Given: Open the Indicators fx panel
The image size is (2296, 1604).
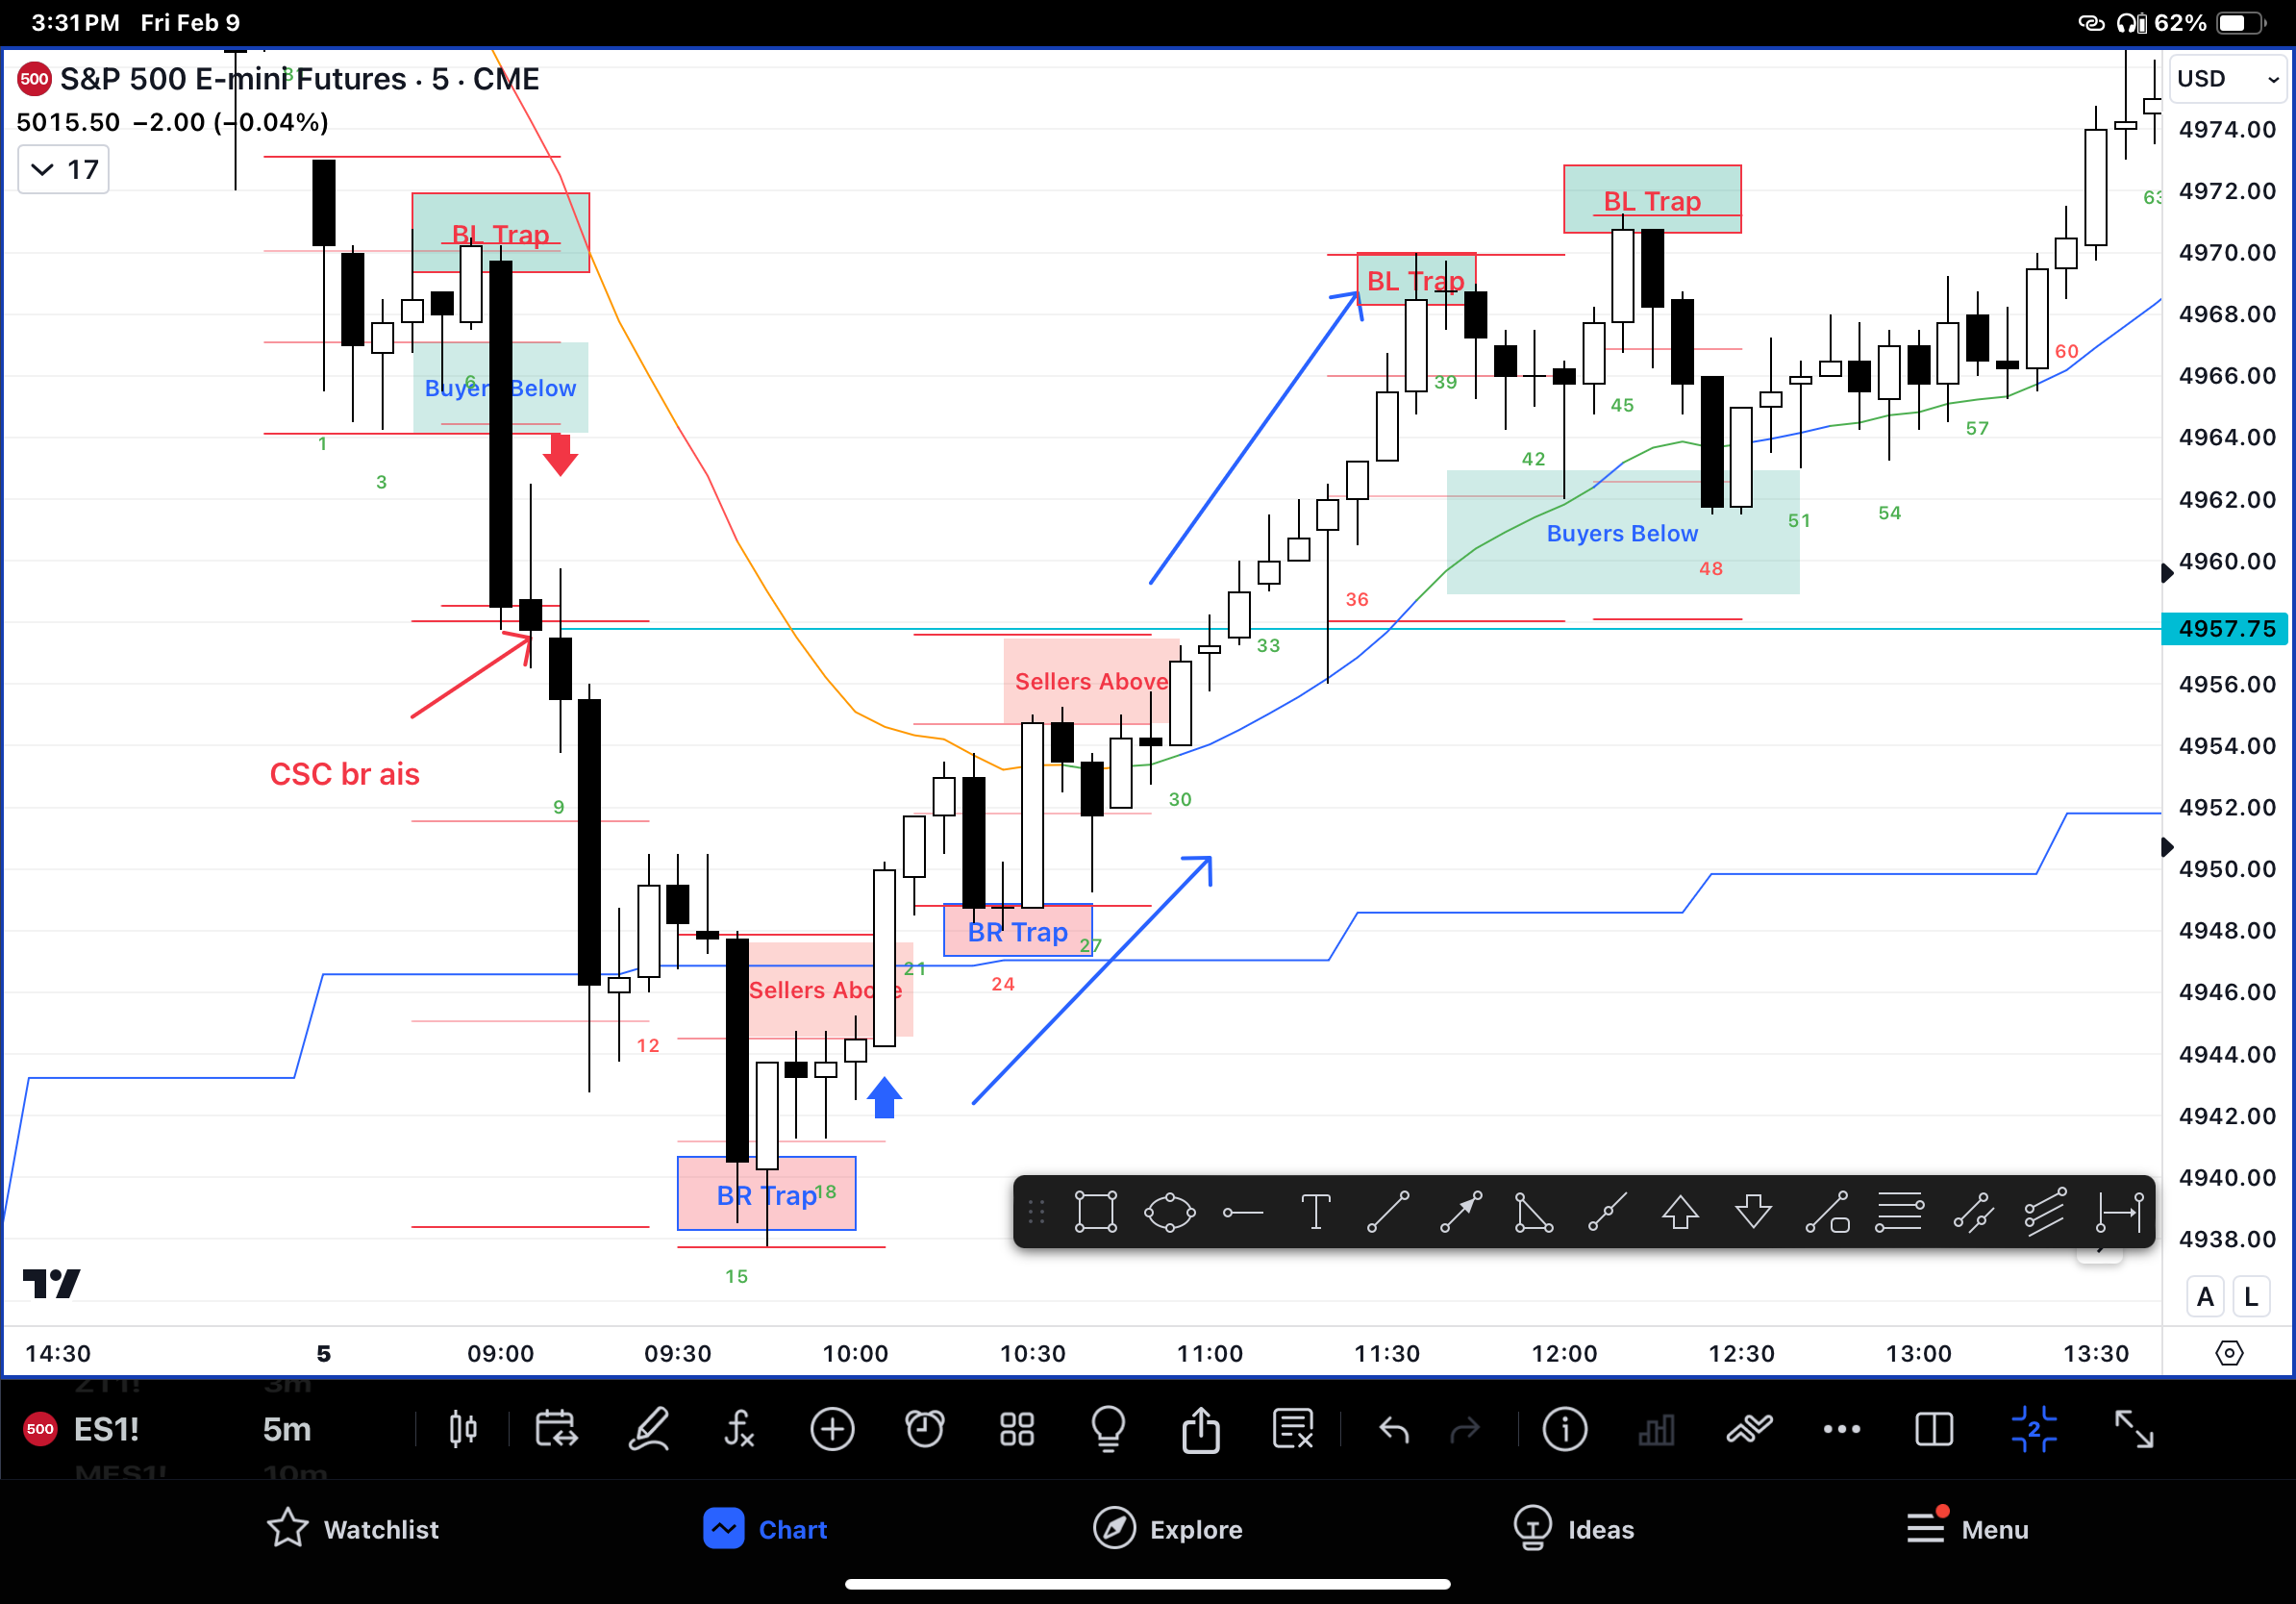Looking at the screenshot, I should [x=740, y=1430].
